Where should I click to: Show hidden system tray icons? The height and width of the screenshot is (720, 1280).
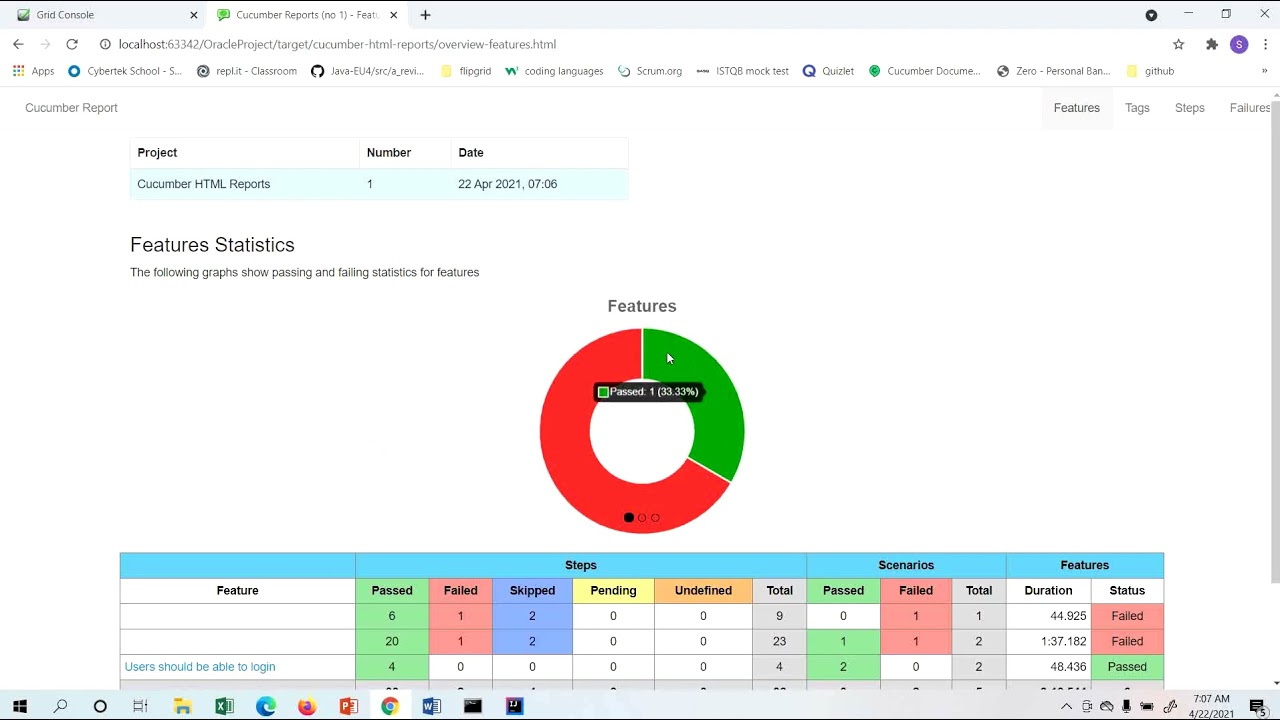(x=1066, y=706)
